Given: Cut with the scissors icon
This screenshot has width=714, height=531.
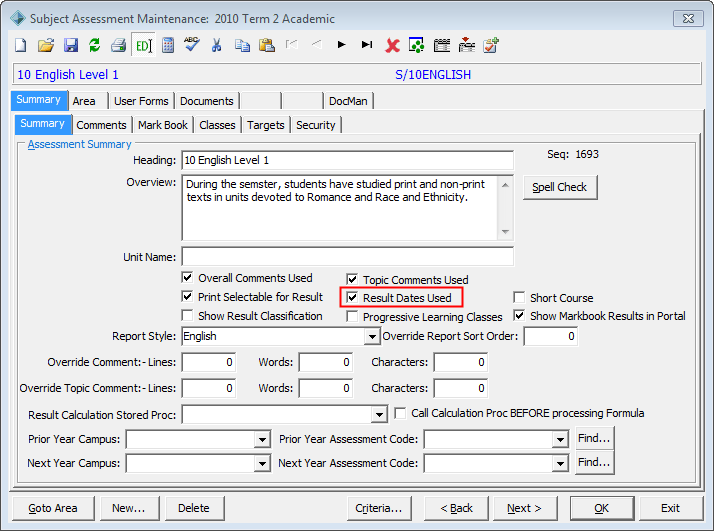Looking at the screenshot, I should (x=216, y=45).
